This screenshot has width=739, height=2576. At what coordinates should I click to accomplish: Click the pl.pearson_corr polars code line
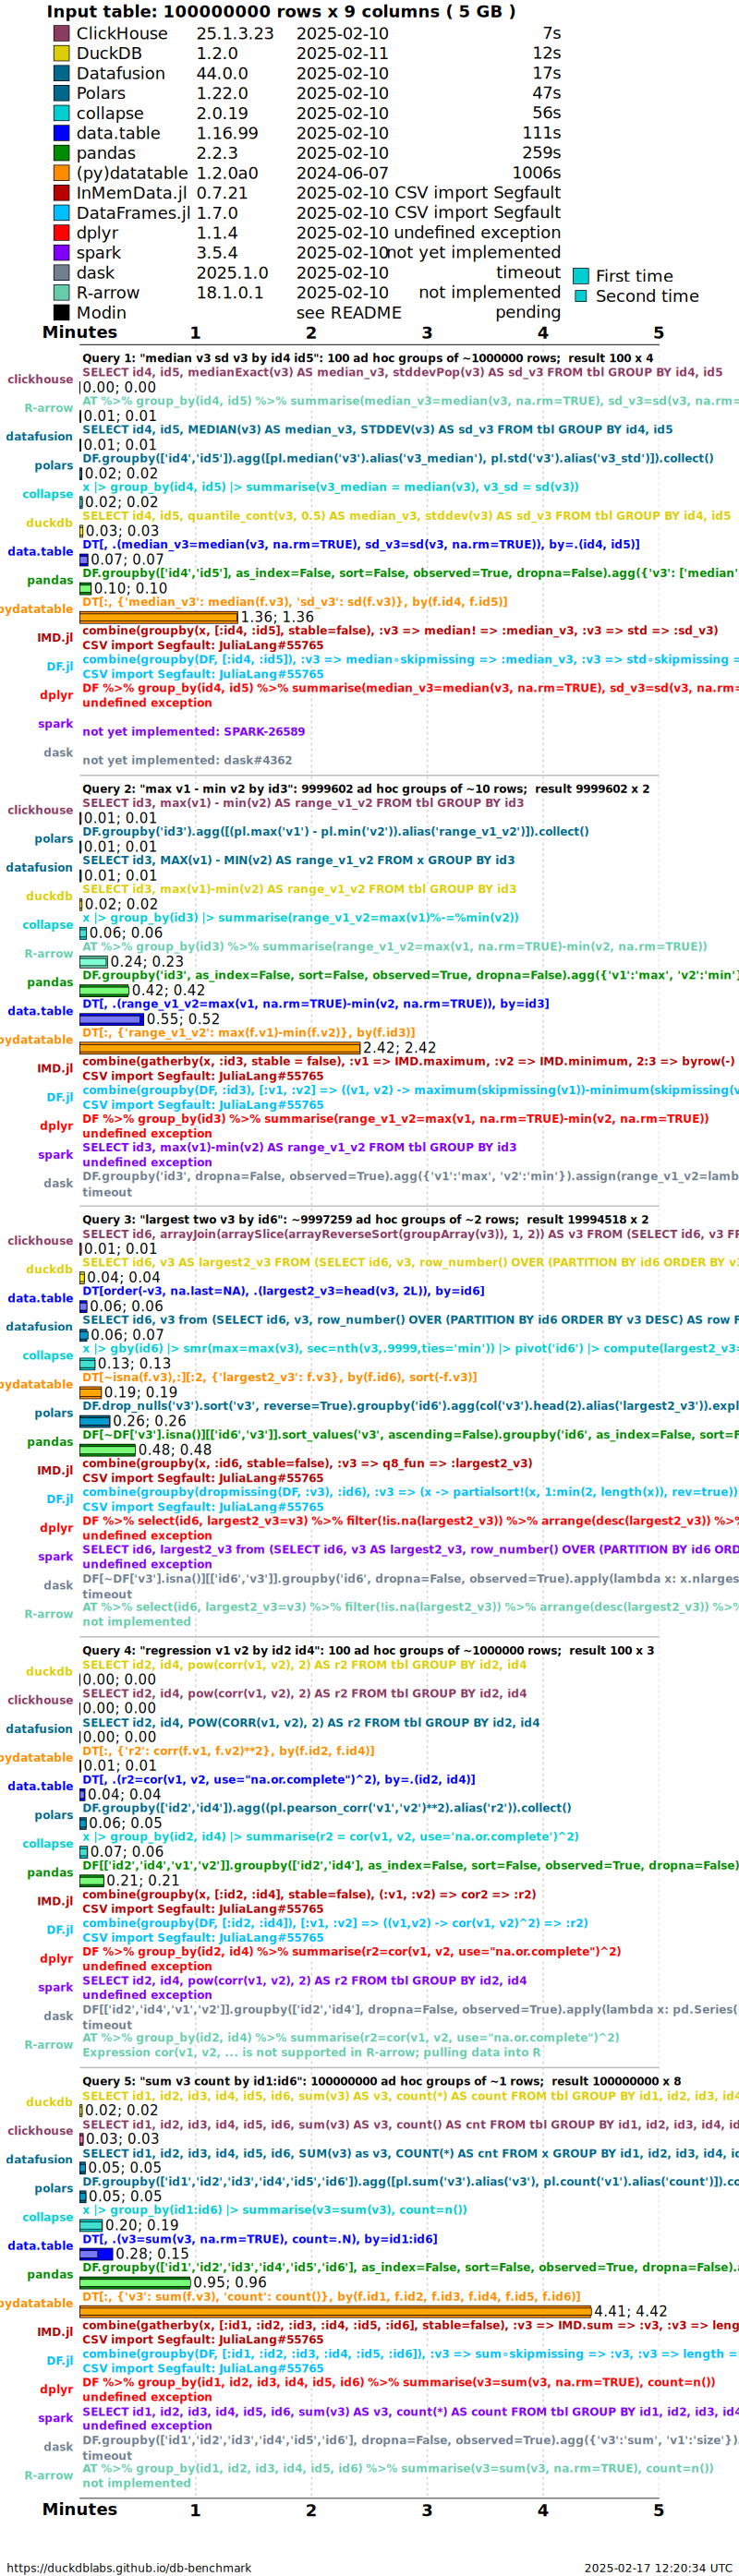pyautogui.click(x=327, y=1808)
